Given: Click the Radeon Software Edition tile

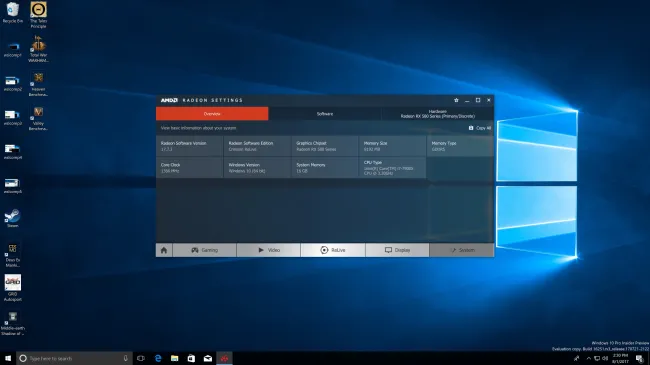Looking at the screenshot, I should 257,146.
